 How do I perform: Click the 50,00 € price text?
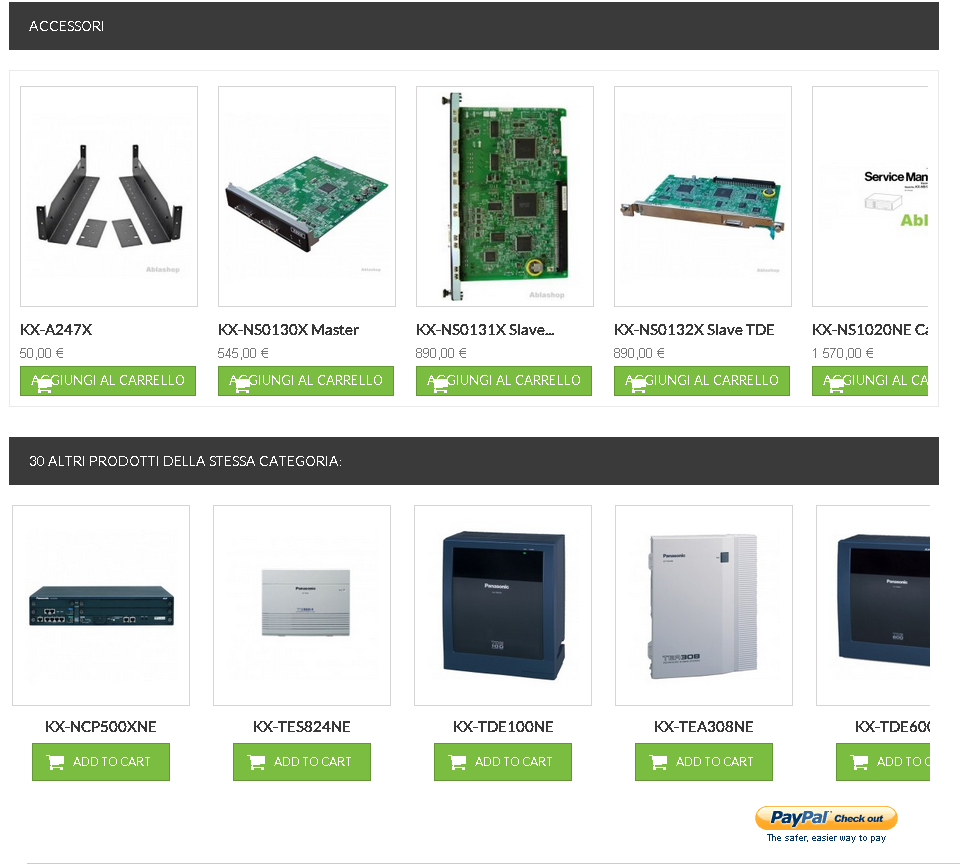point(42,353)
